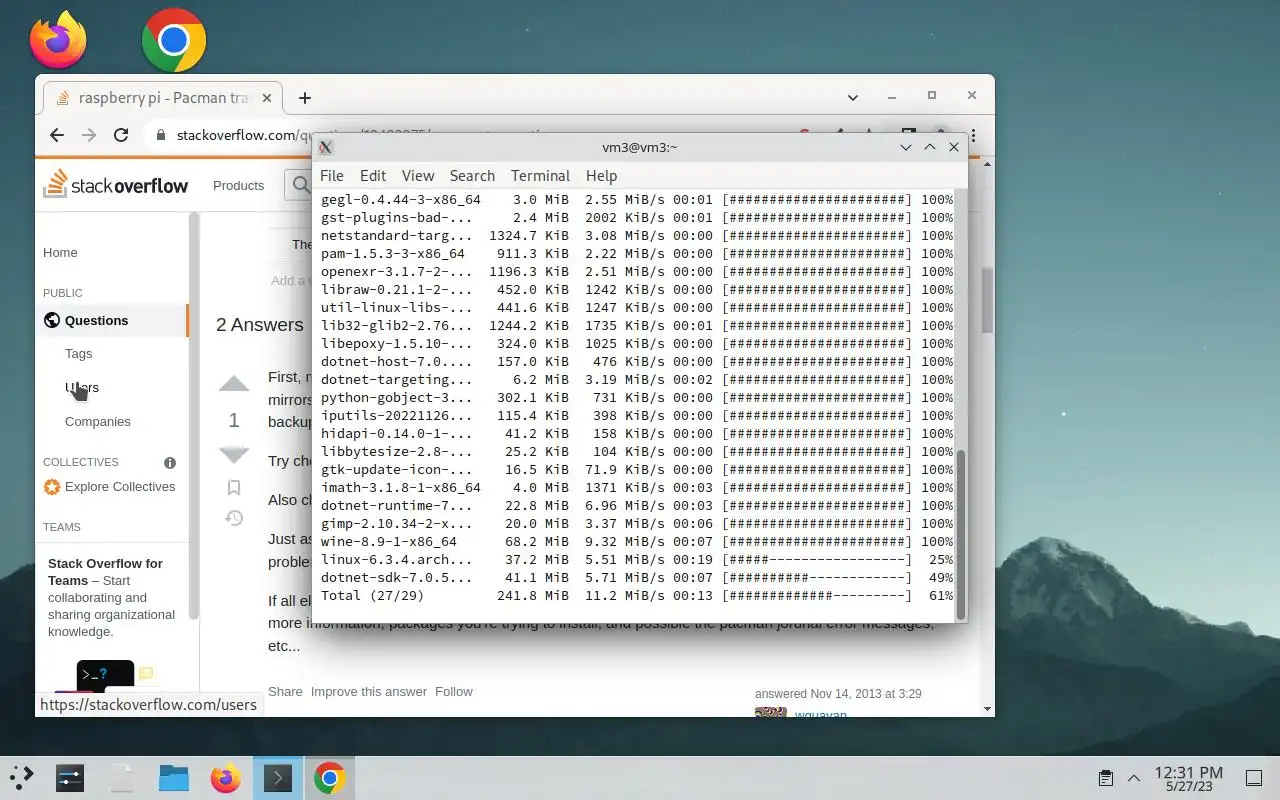
Task: Click the Total (27/29) progress bar
Action: point(817,596)
